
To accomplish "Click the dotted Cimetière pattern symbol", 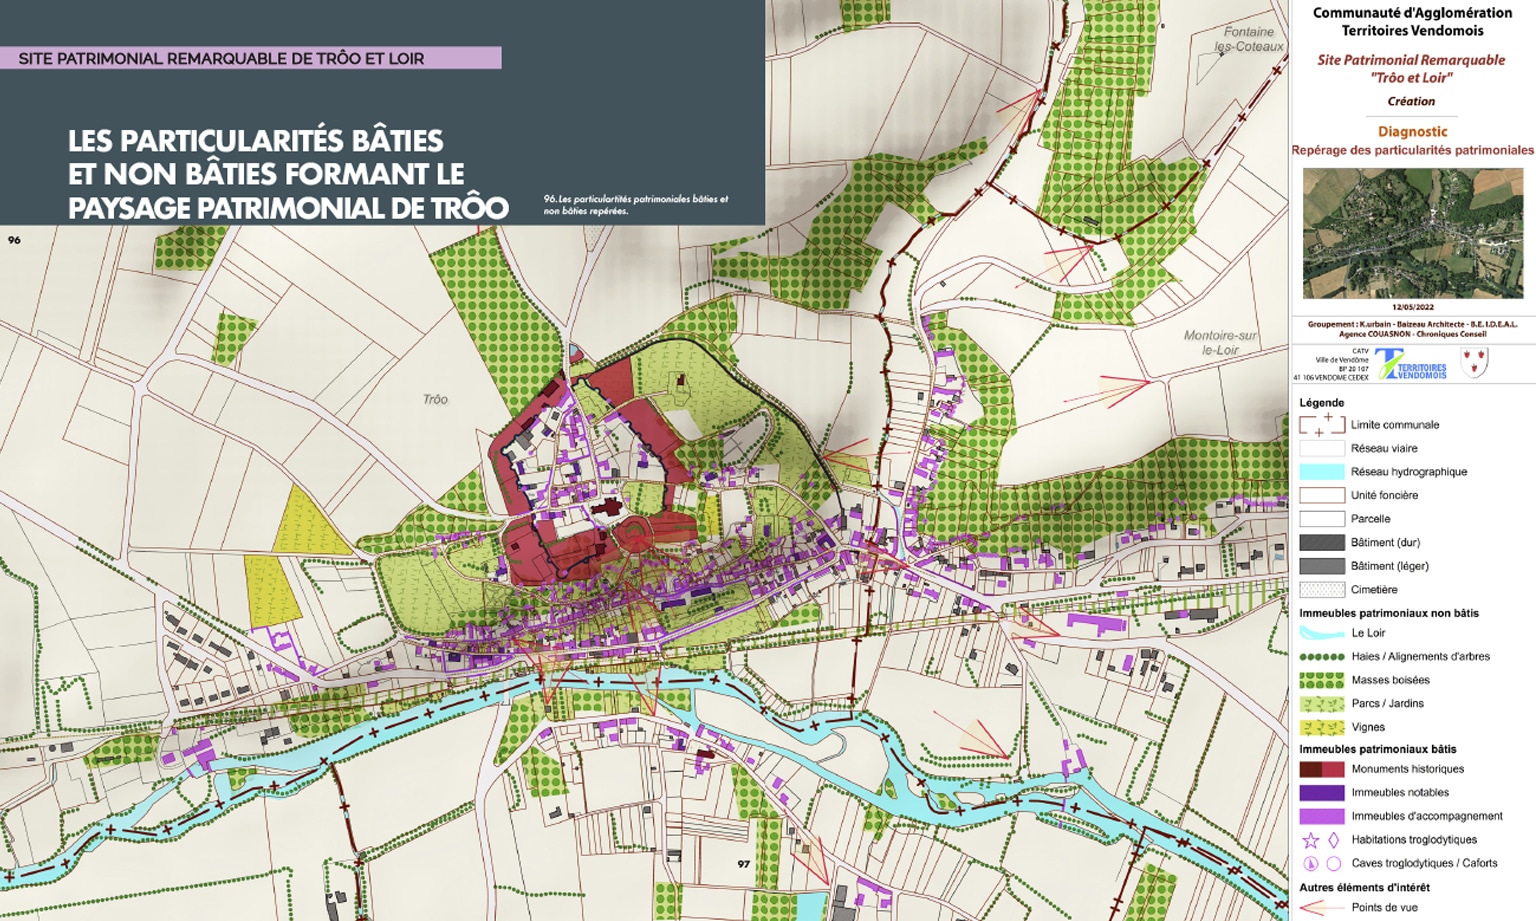I will (x=1321, y=590).
